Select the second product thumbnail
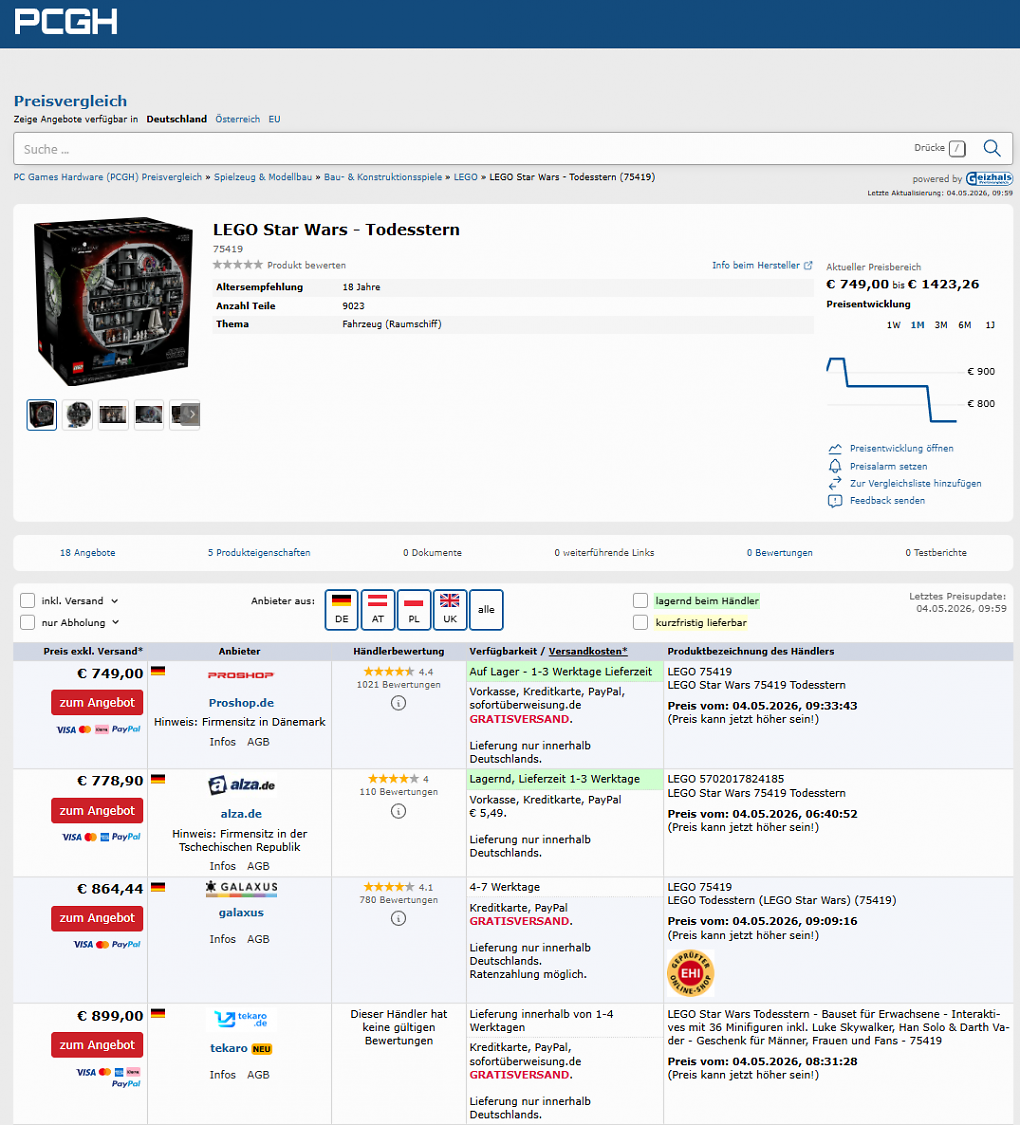This screenshot has width=1020, height=1125. click(x=77, y=414)
